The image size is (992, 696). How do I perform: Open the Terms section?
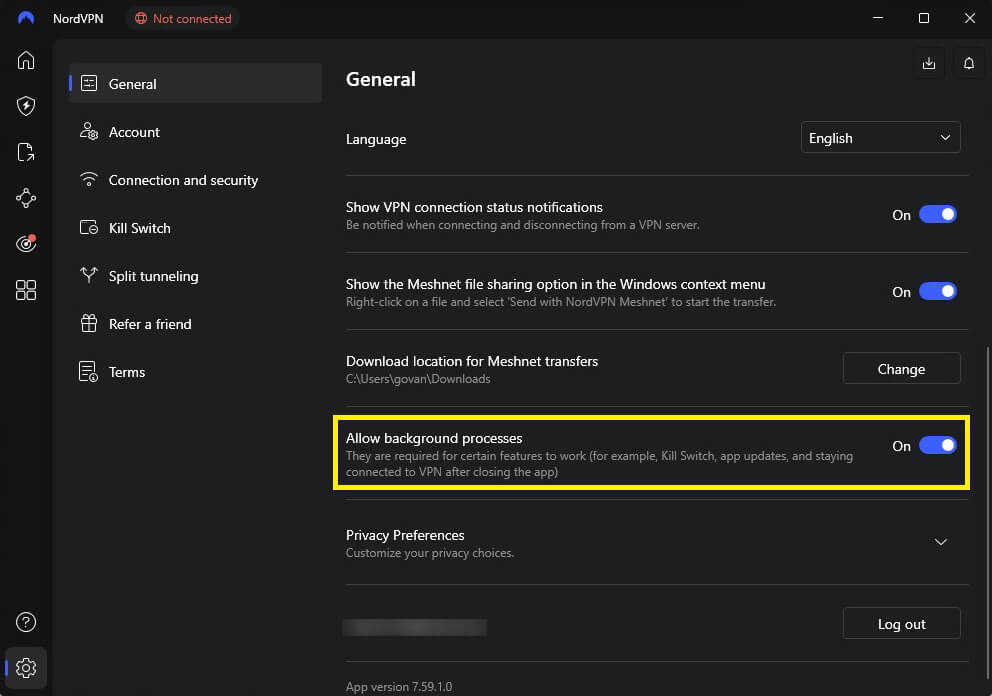pos(195,372)
